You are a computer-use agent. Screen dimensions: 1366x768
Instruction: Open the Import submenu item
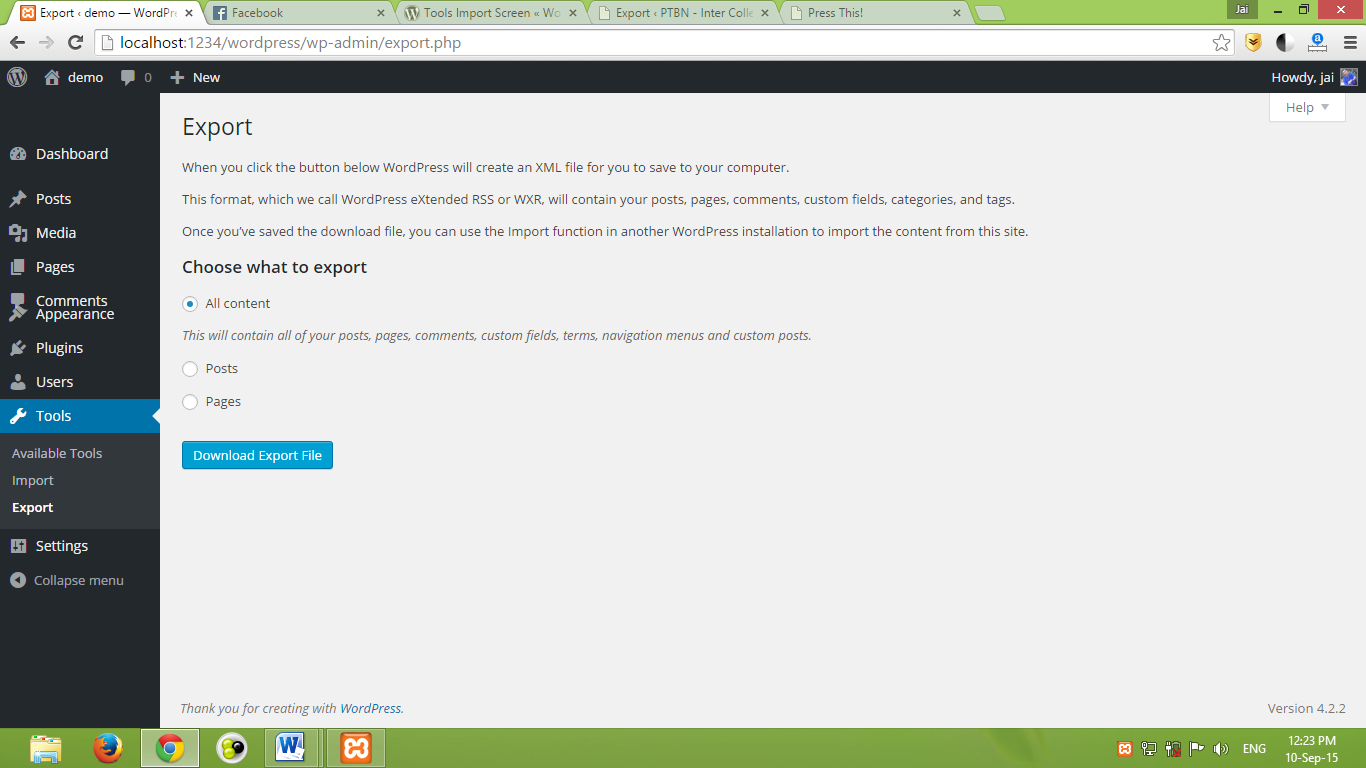coord(33,480)
